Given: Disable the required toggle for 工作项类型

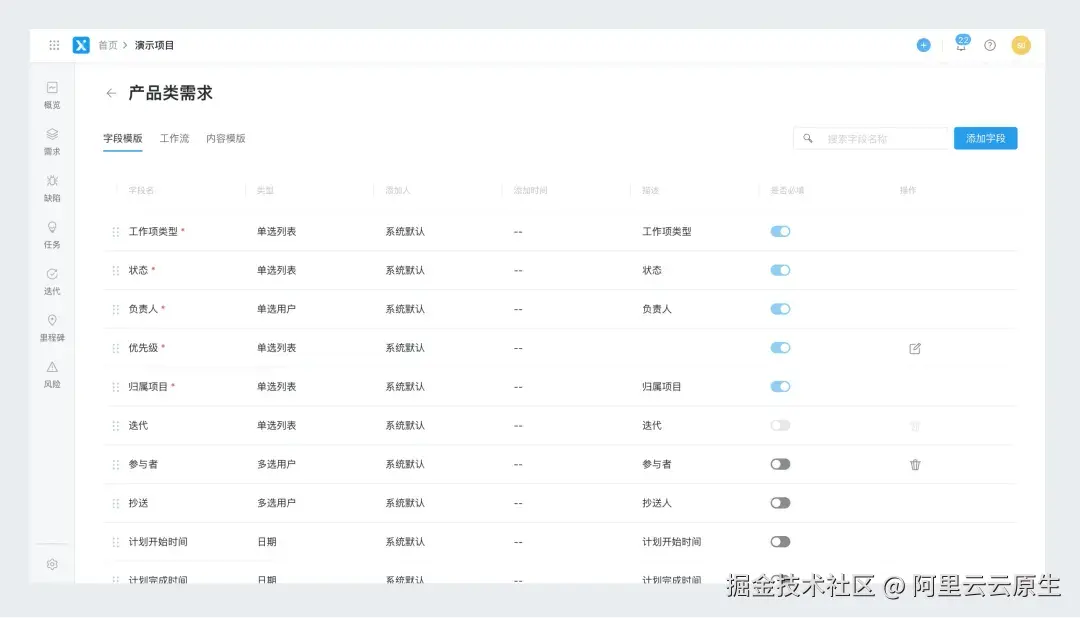Looking at the screenshot, I should (779, 231).
